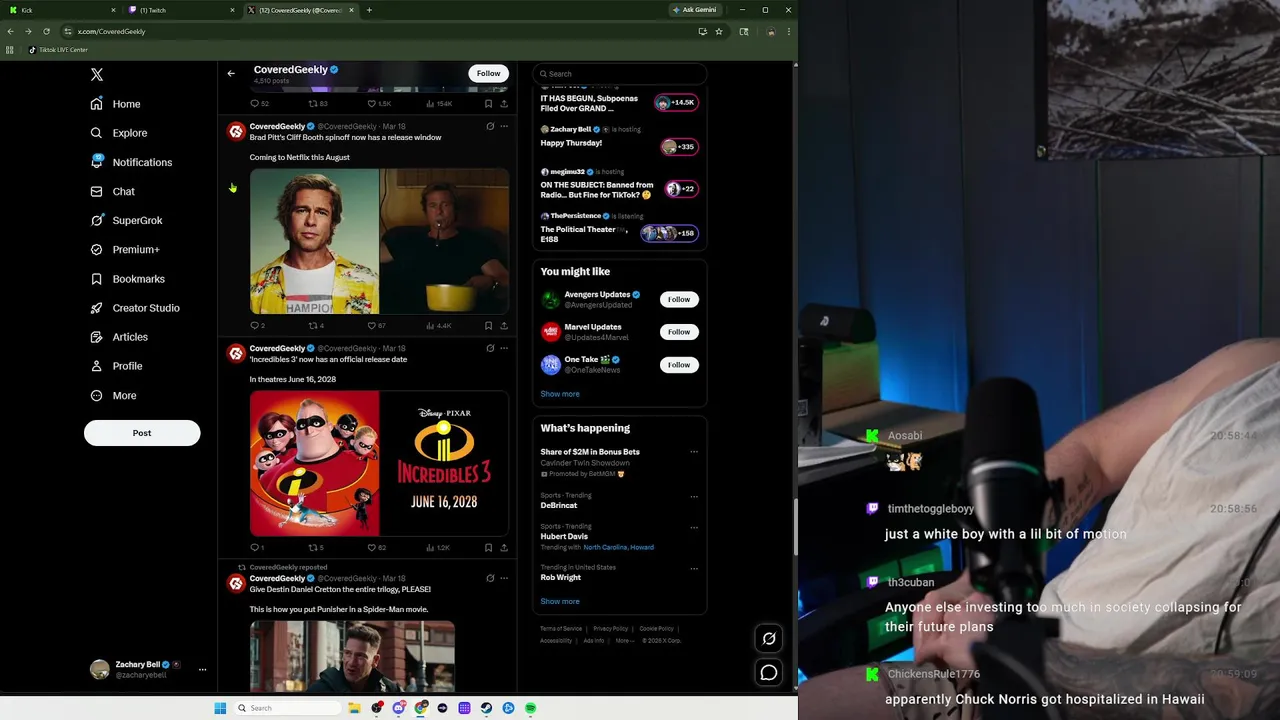Image resolution: width=1280 pixels, height=720 pixels.
Task: Show more suggested accounts
Action: [x=560, y=394]
